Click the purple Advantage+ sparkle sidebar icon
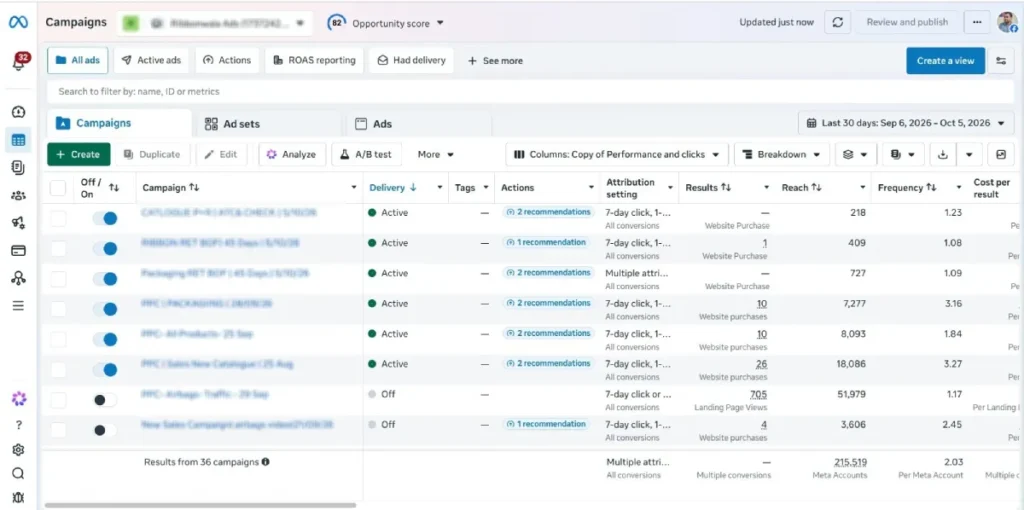Screen dimensions: 1024x510 pos(18,398)
